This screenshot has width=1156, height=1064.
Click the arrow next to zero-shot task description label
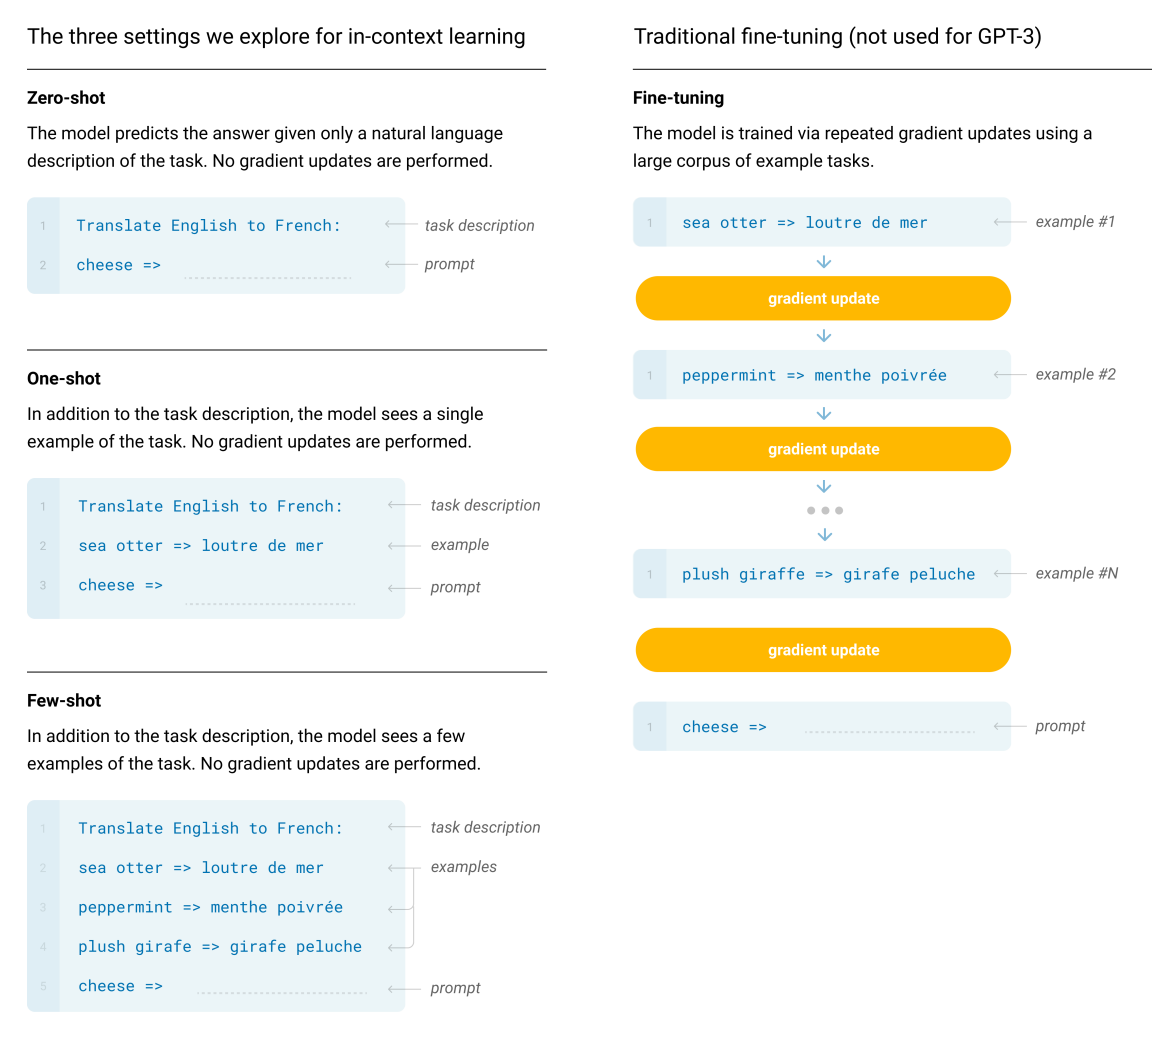click(x=401, y=224)
